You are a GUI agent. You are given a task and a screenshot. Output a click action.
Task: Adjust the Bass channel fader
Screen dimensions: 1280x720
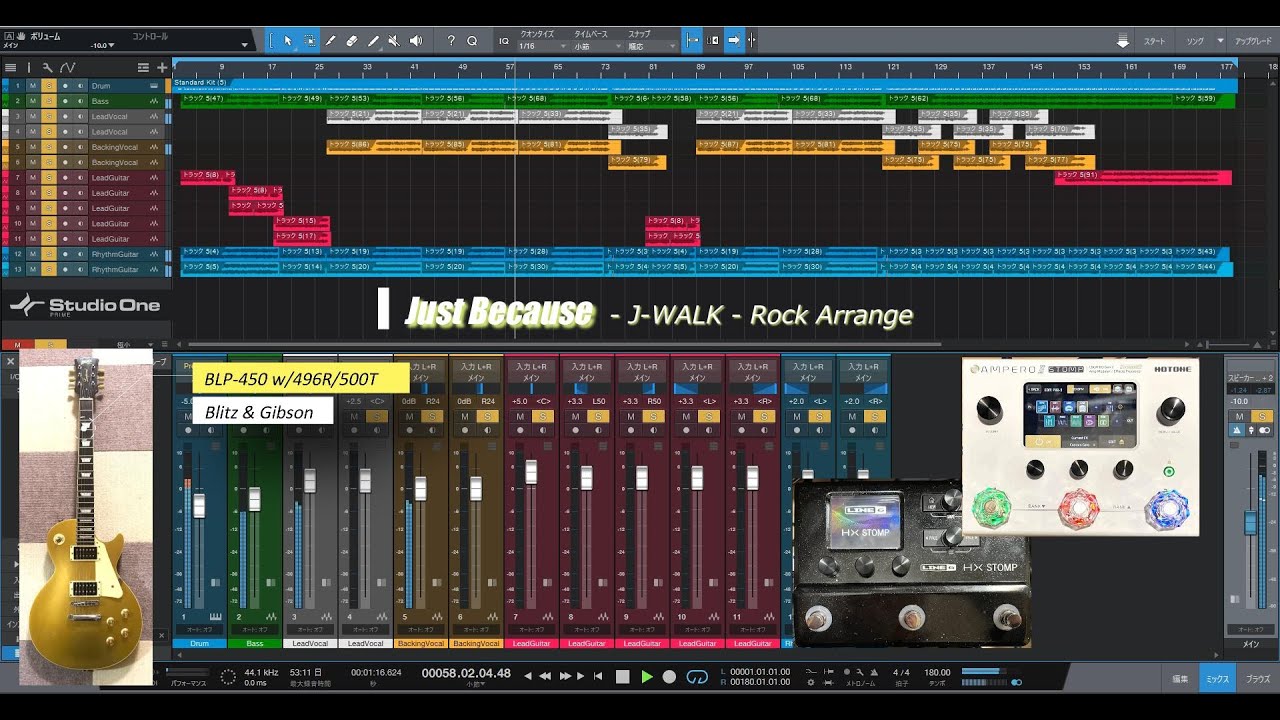pyautogui.click(x=255, y=499)
